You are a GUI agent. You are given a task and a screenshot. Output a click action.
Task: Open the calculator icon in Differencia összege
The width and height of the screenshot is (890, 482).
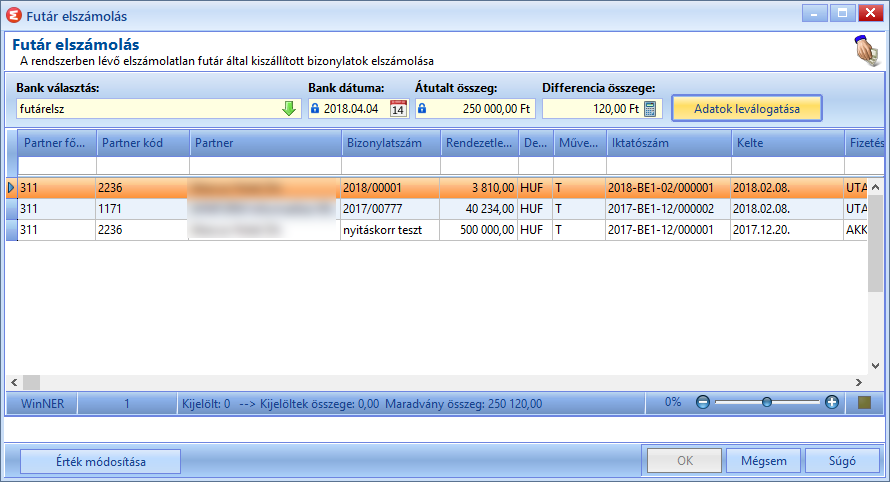click(x=650, y=108)
